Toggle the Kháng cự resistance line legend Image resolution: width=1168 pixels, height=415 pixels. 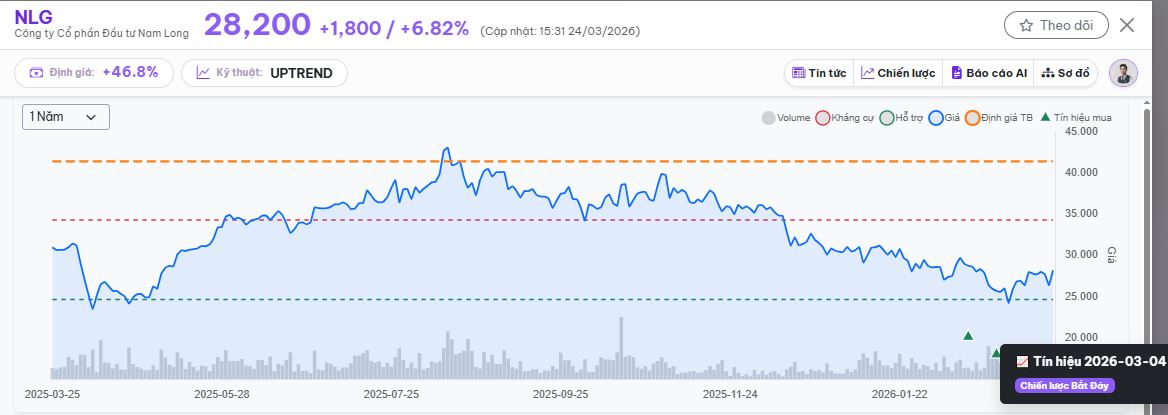click(823, 118)
